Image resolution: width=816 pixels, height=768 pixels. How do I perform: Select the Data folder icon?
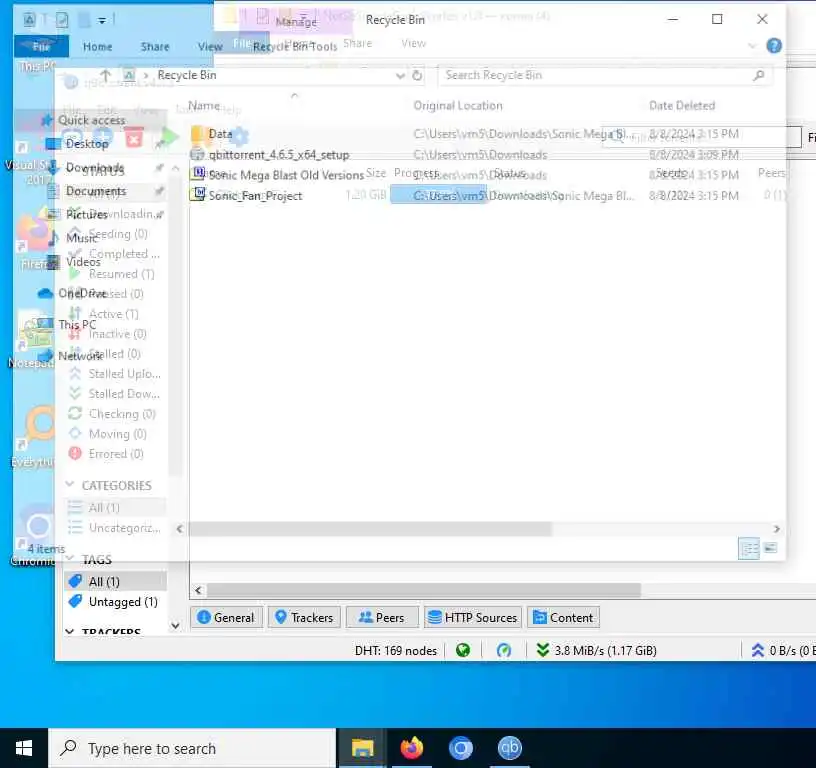198,134
